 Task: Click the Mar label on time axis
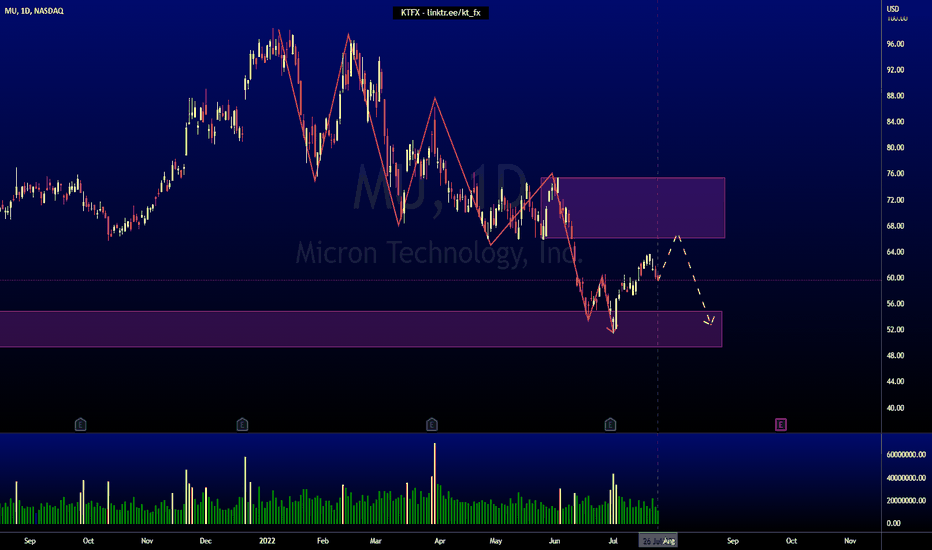click(x=376, y=540)
